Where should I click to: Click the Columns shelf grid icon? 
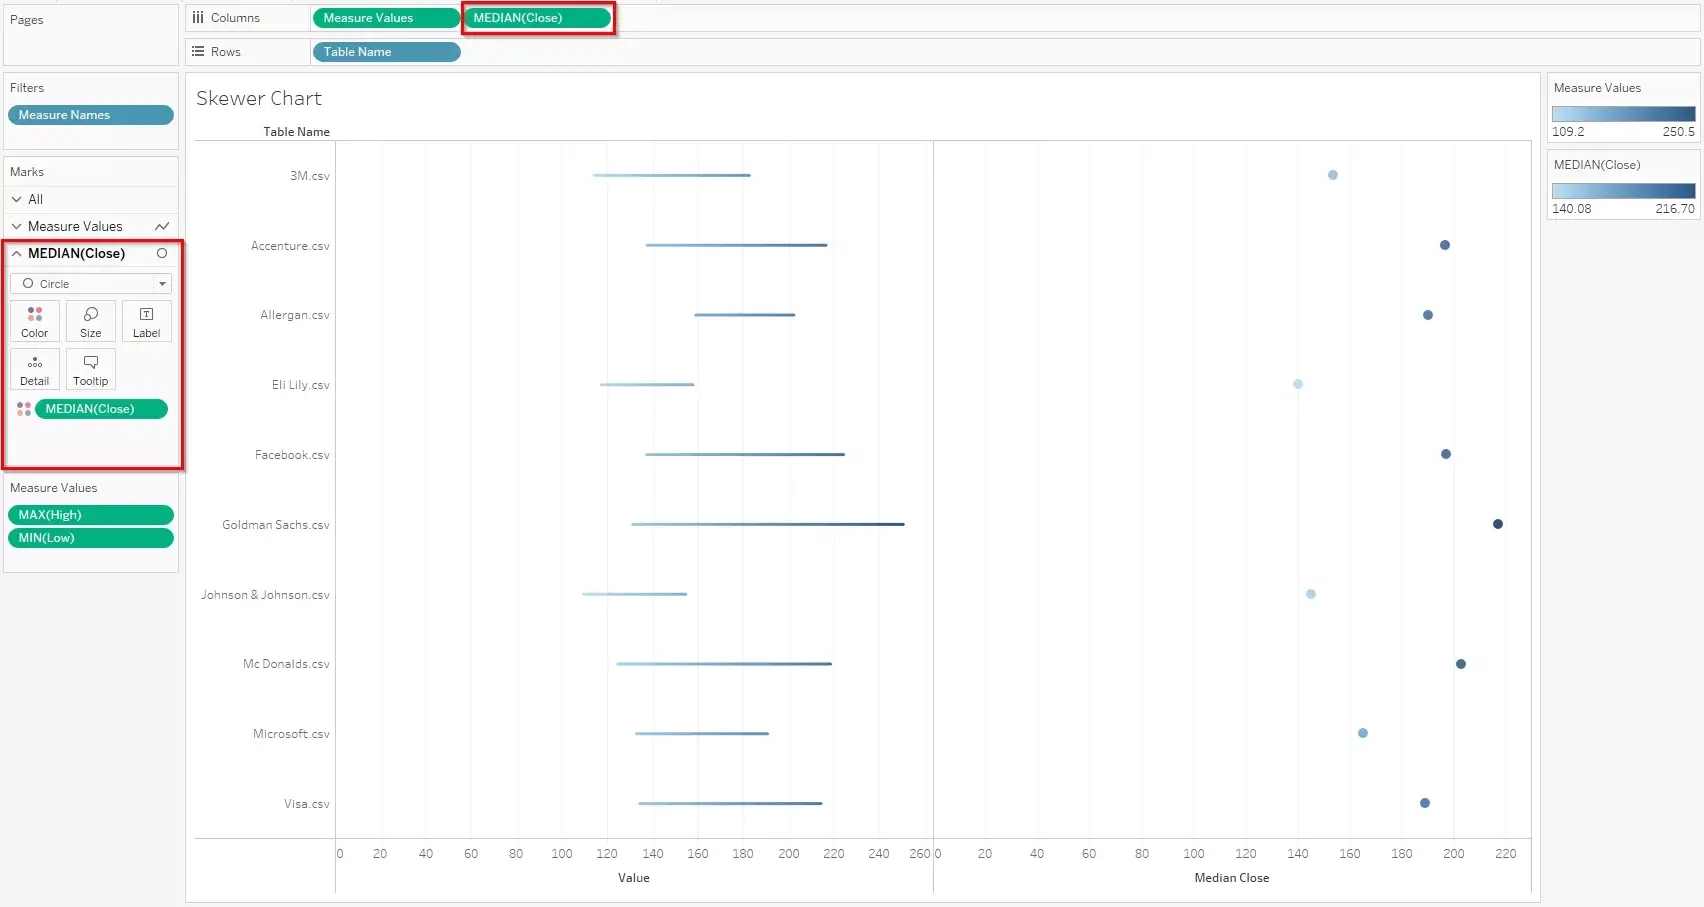(198, 17)
